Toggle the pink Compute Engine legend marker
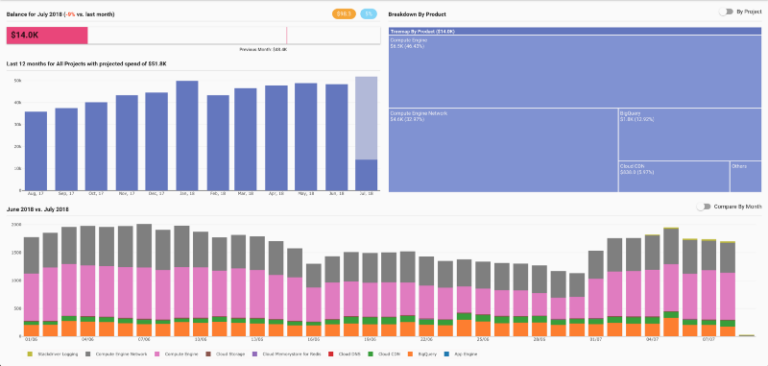The width and height of the screenshot is (768, 366). click(158, 353)
